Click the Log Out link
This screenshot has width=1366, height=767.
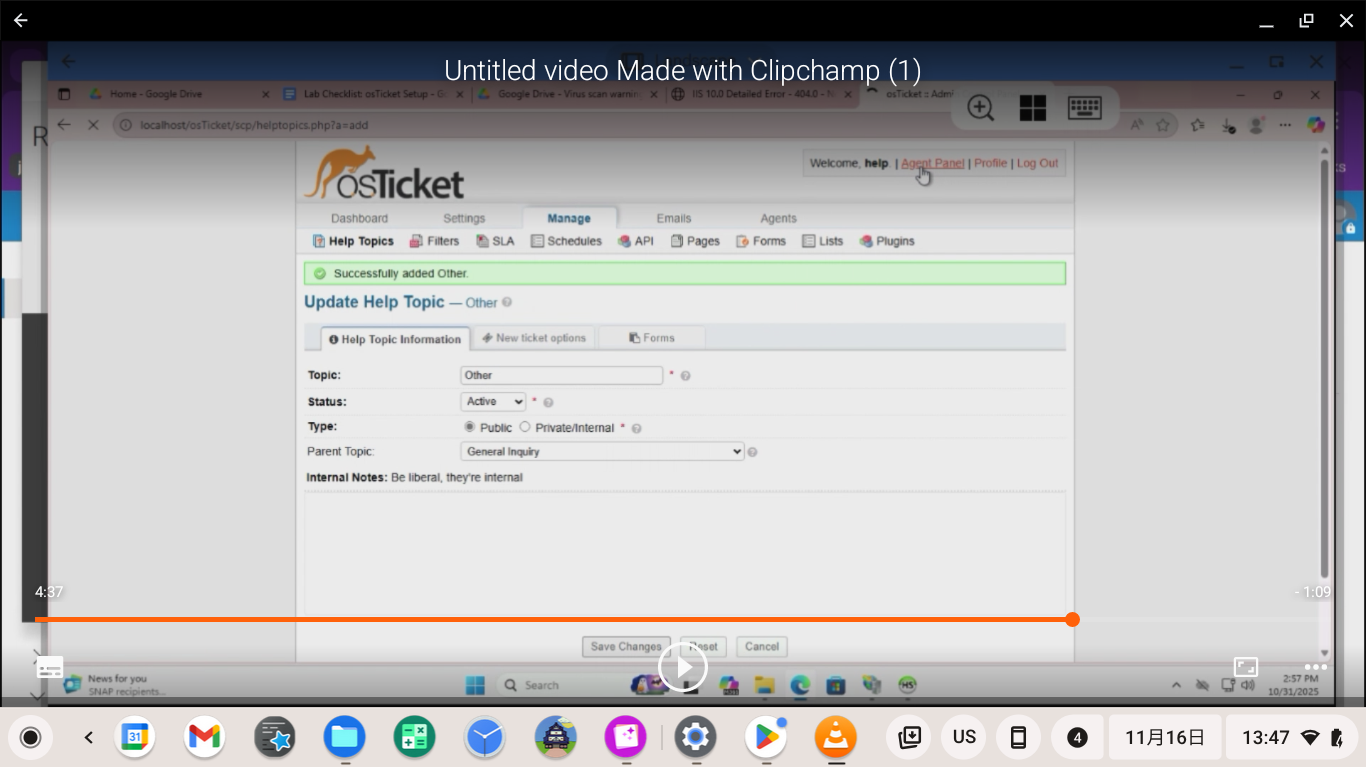coord(1037,163)
